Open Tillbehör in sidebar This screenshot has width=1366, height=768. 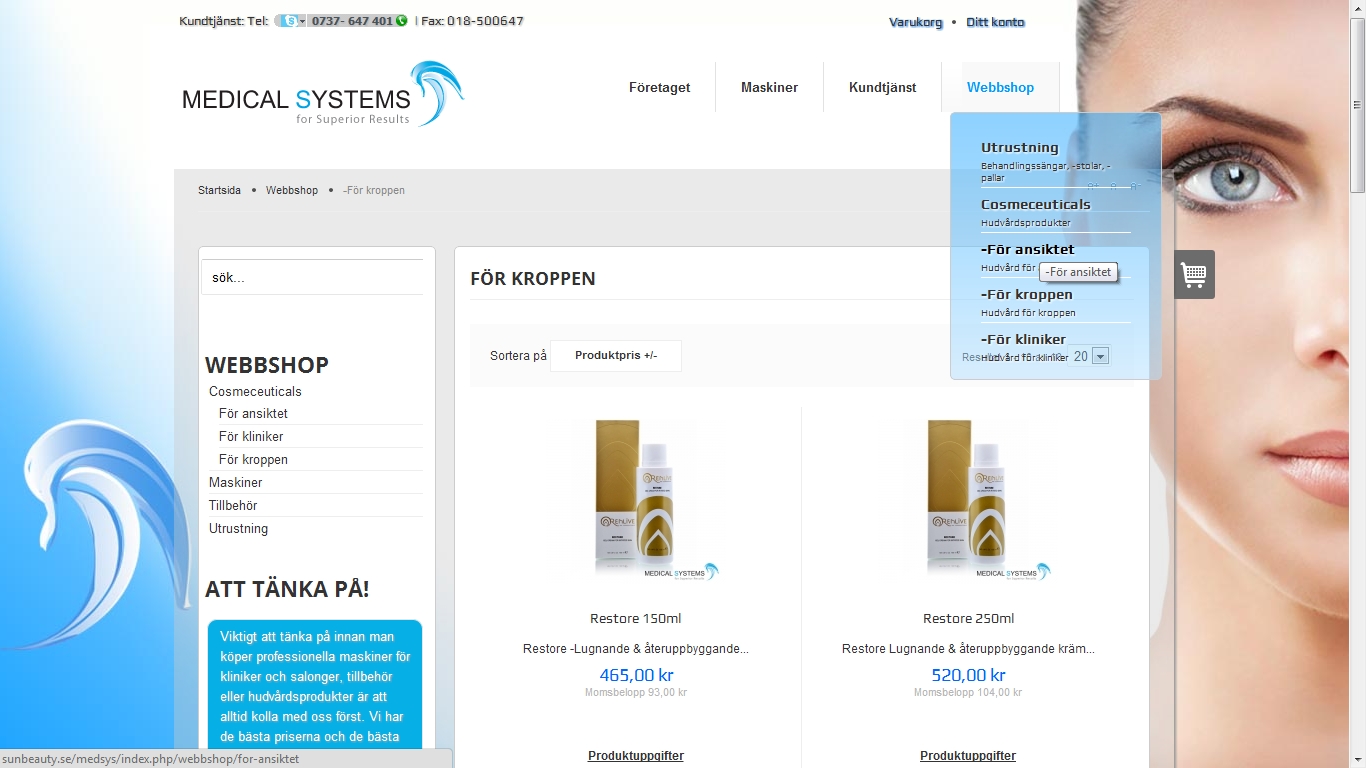click(x=233, y=505)
